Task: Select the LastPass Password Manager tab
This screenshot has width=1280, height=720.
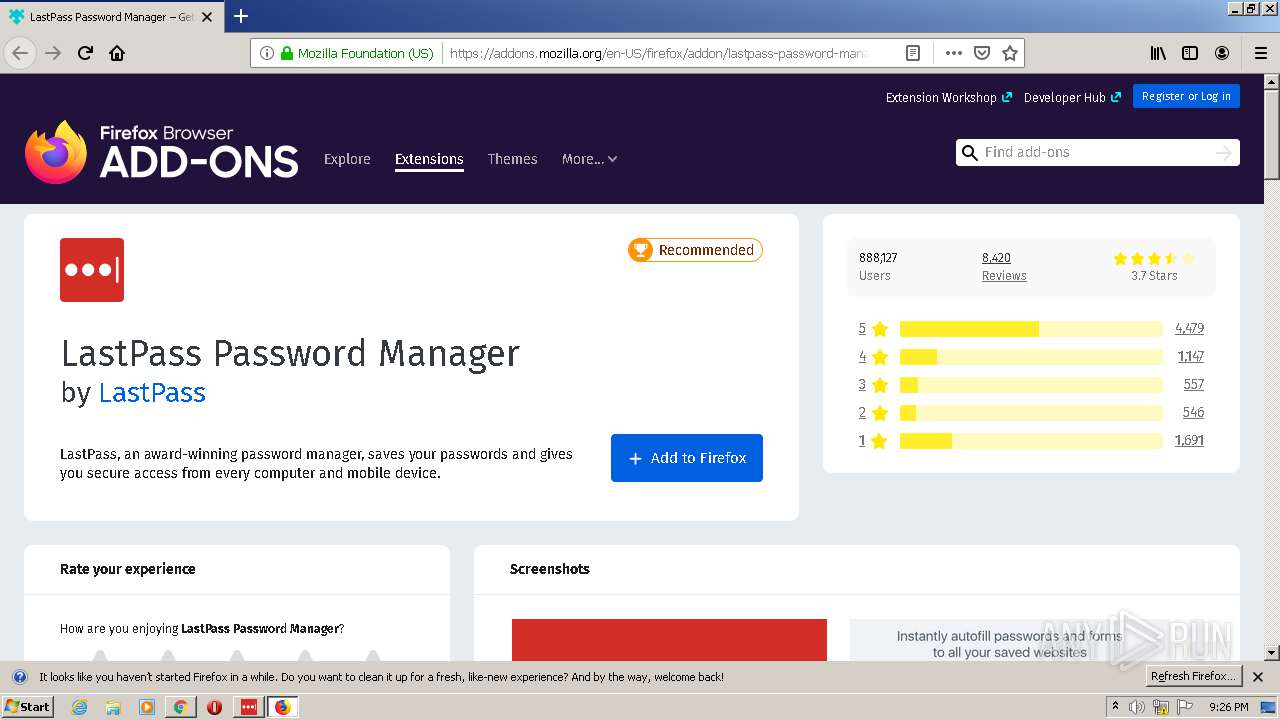Action: click(110, 17)
